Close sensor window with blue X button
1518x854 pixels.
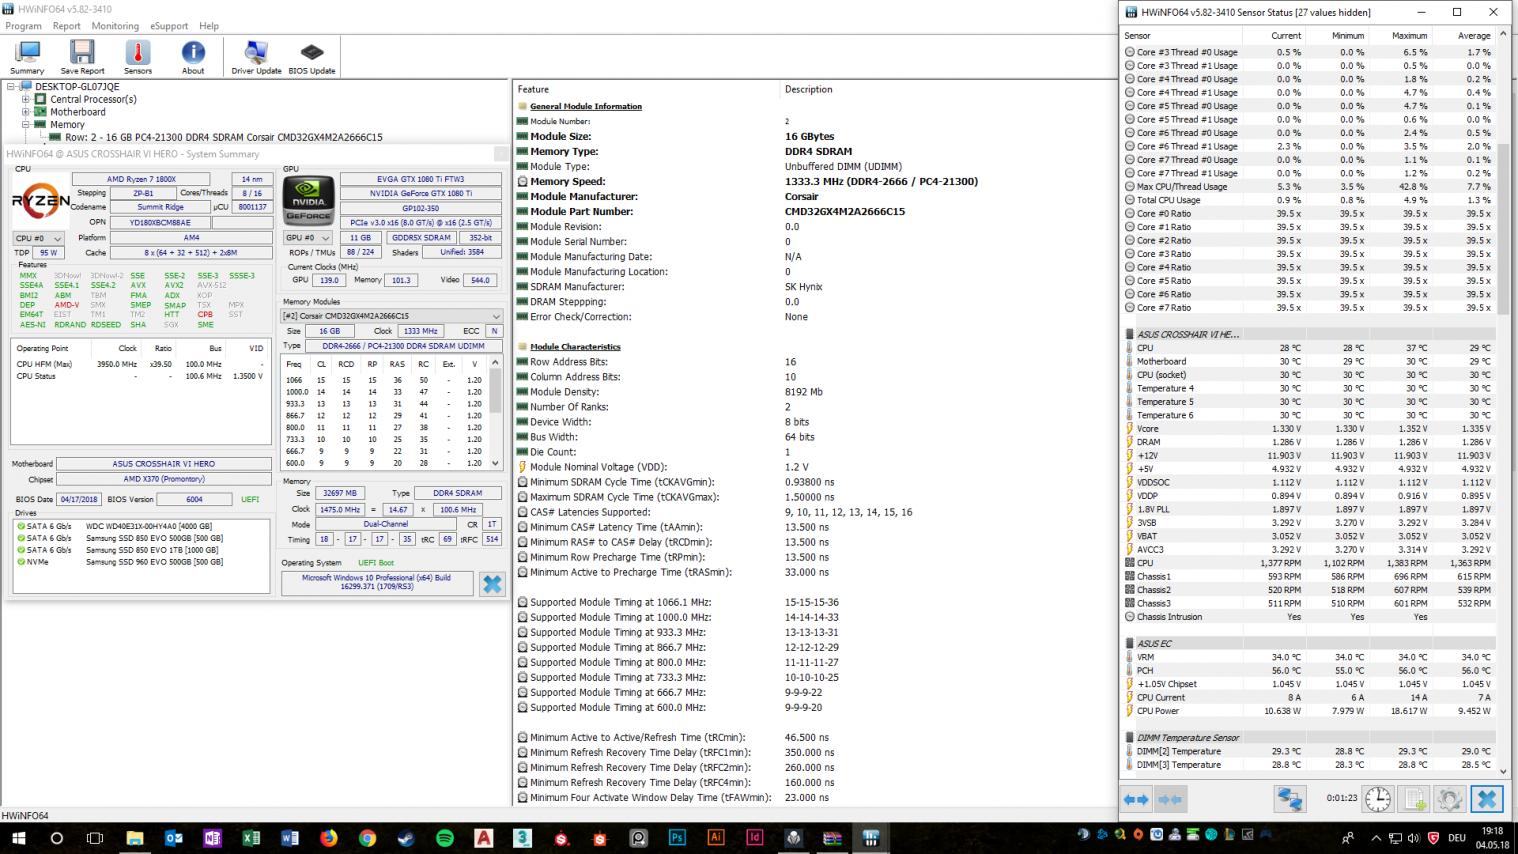(1487, 798)
